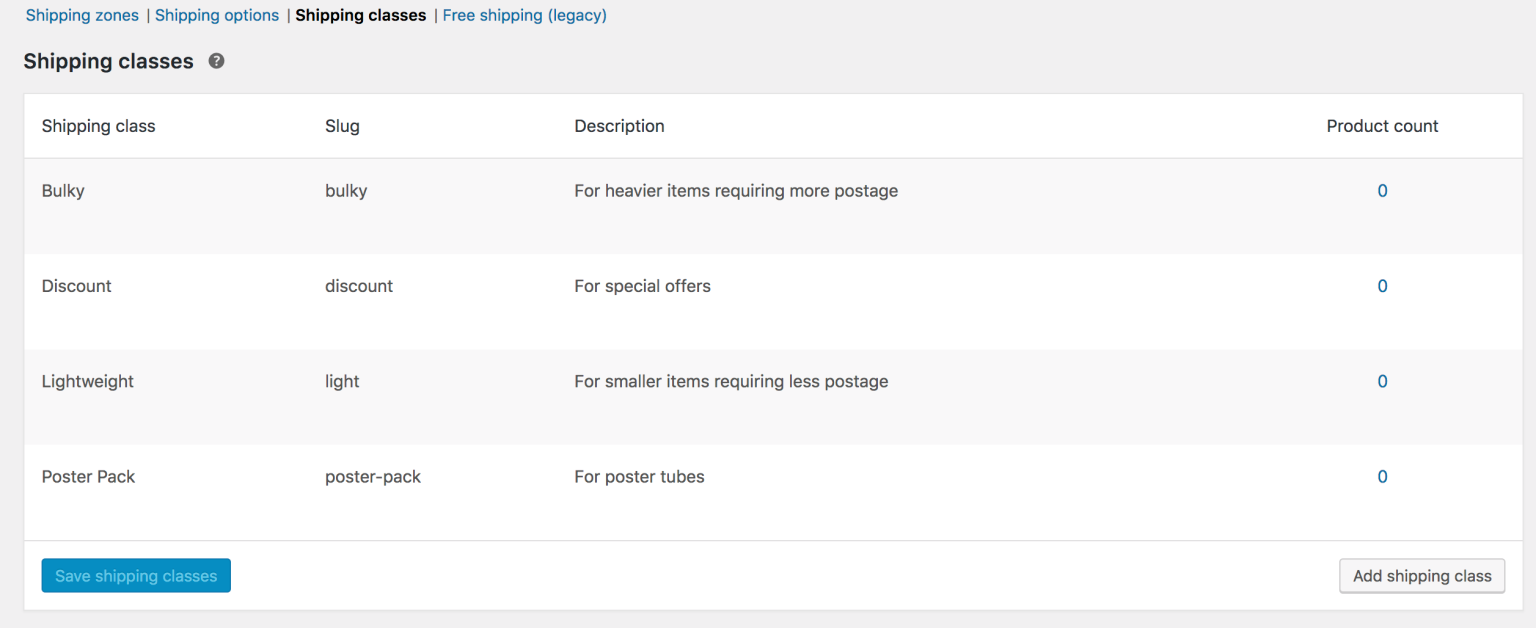1536x628 pixels.
Task: Click the Product count column header
Action: (x=1382, y=126)
